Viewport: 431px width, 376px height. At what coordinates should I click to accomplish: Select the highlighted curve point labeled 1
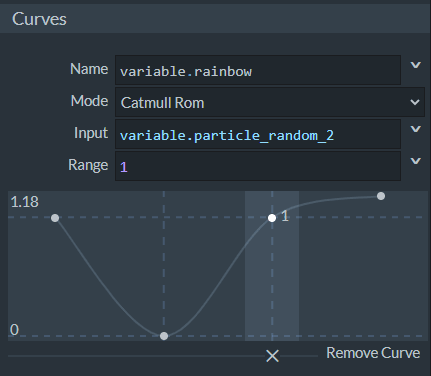tap(272, 218)
